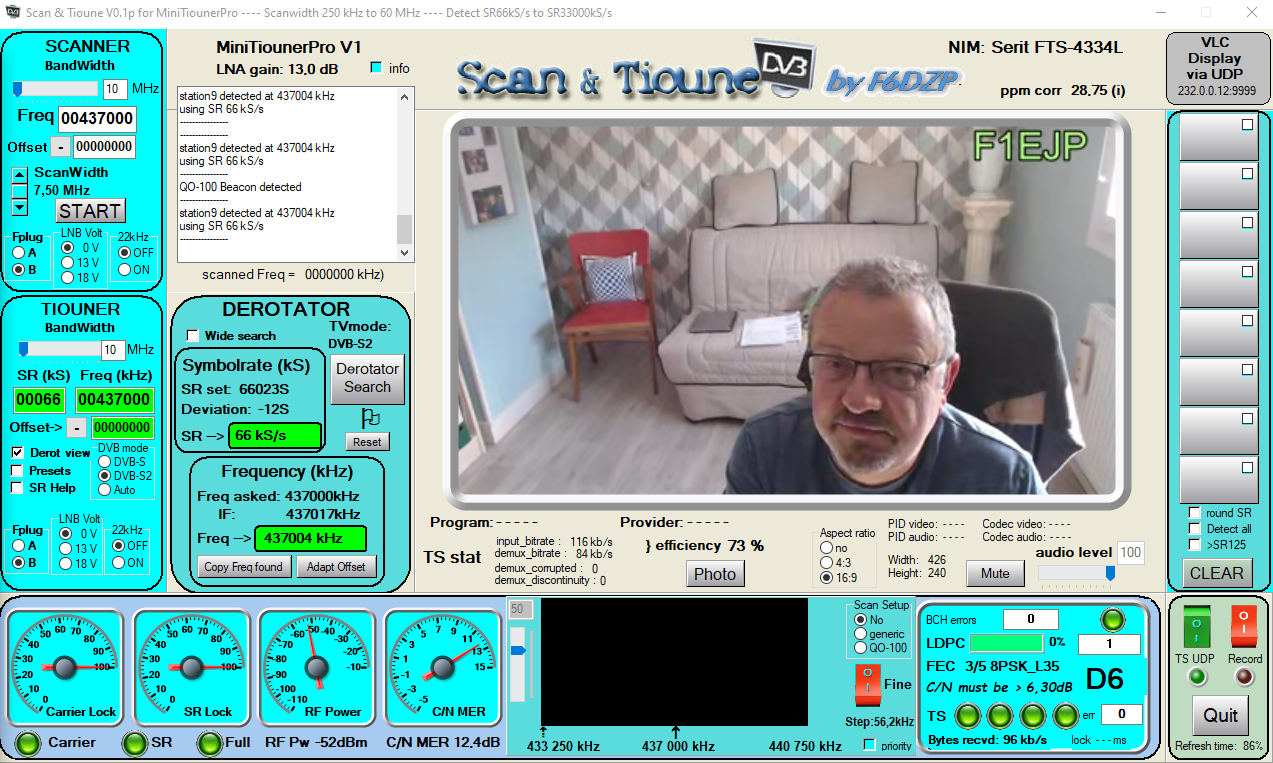Viewport: 1273px width, 763px height.
Task: Click the QO-100 Beacon detected log line
Action: [240, 187]
